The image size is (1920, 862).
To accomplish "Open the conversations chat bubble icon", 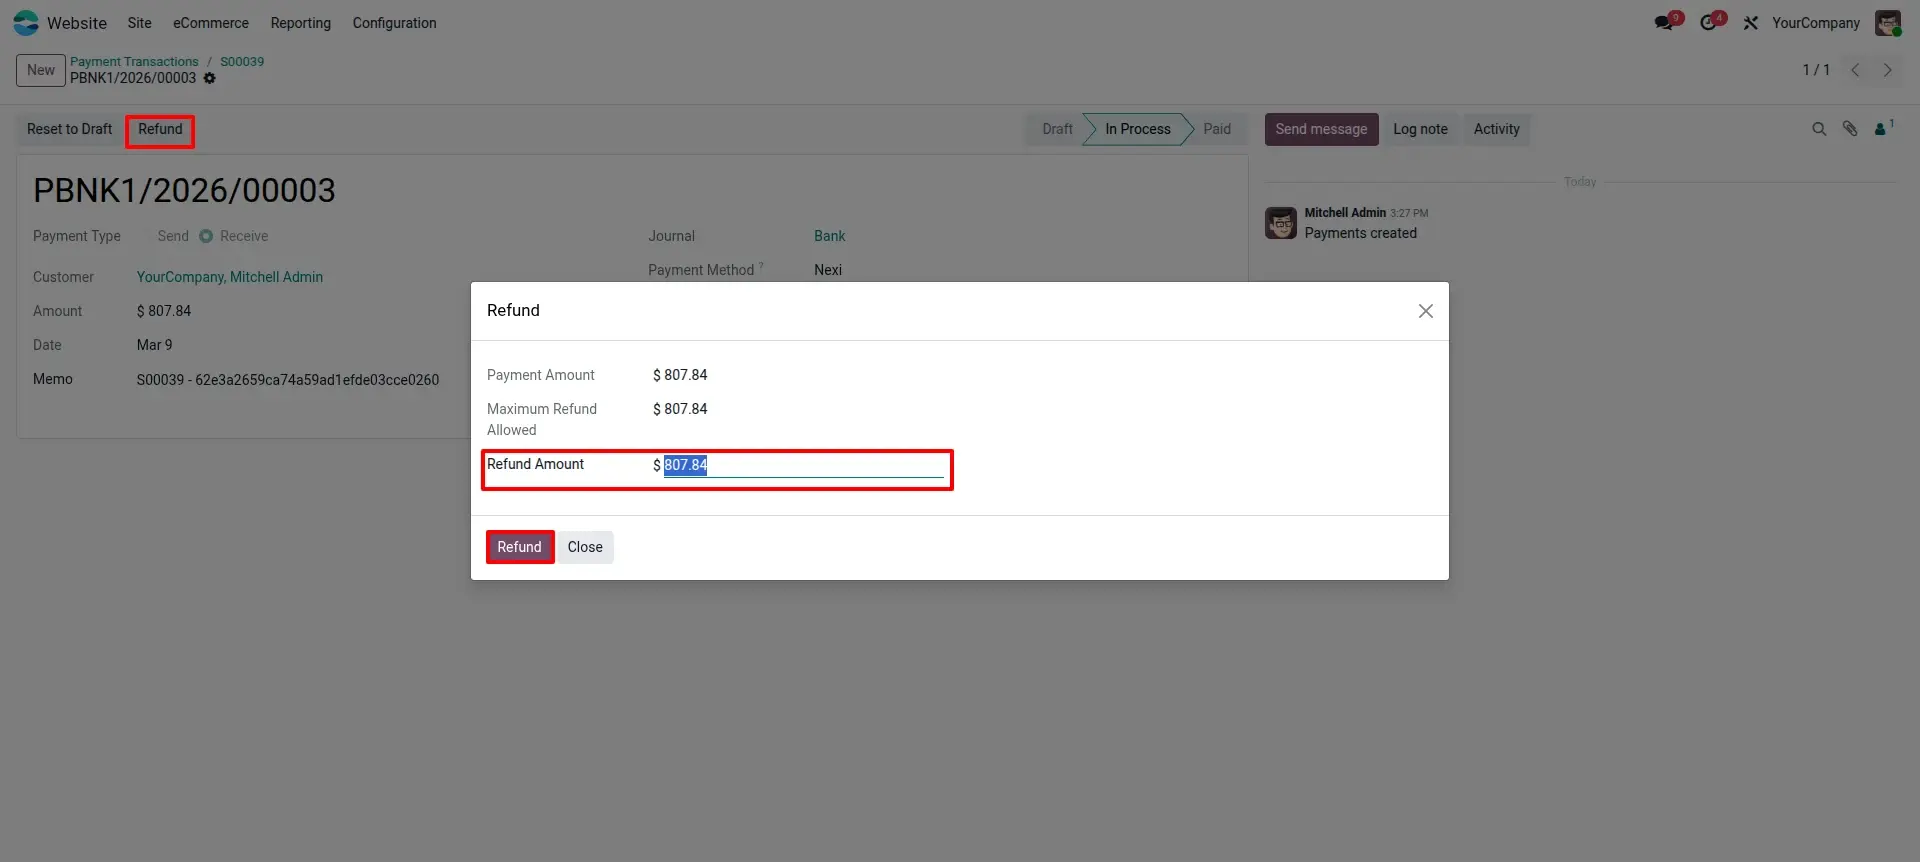I will click(1665, 22).
